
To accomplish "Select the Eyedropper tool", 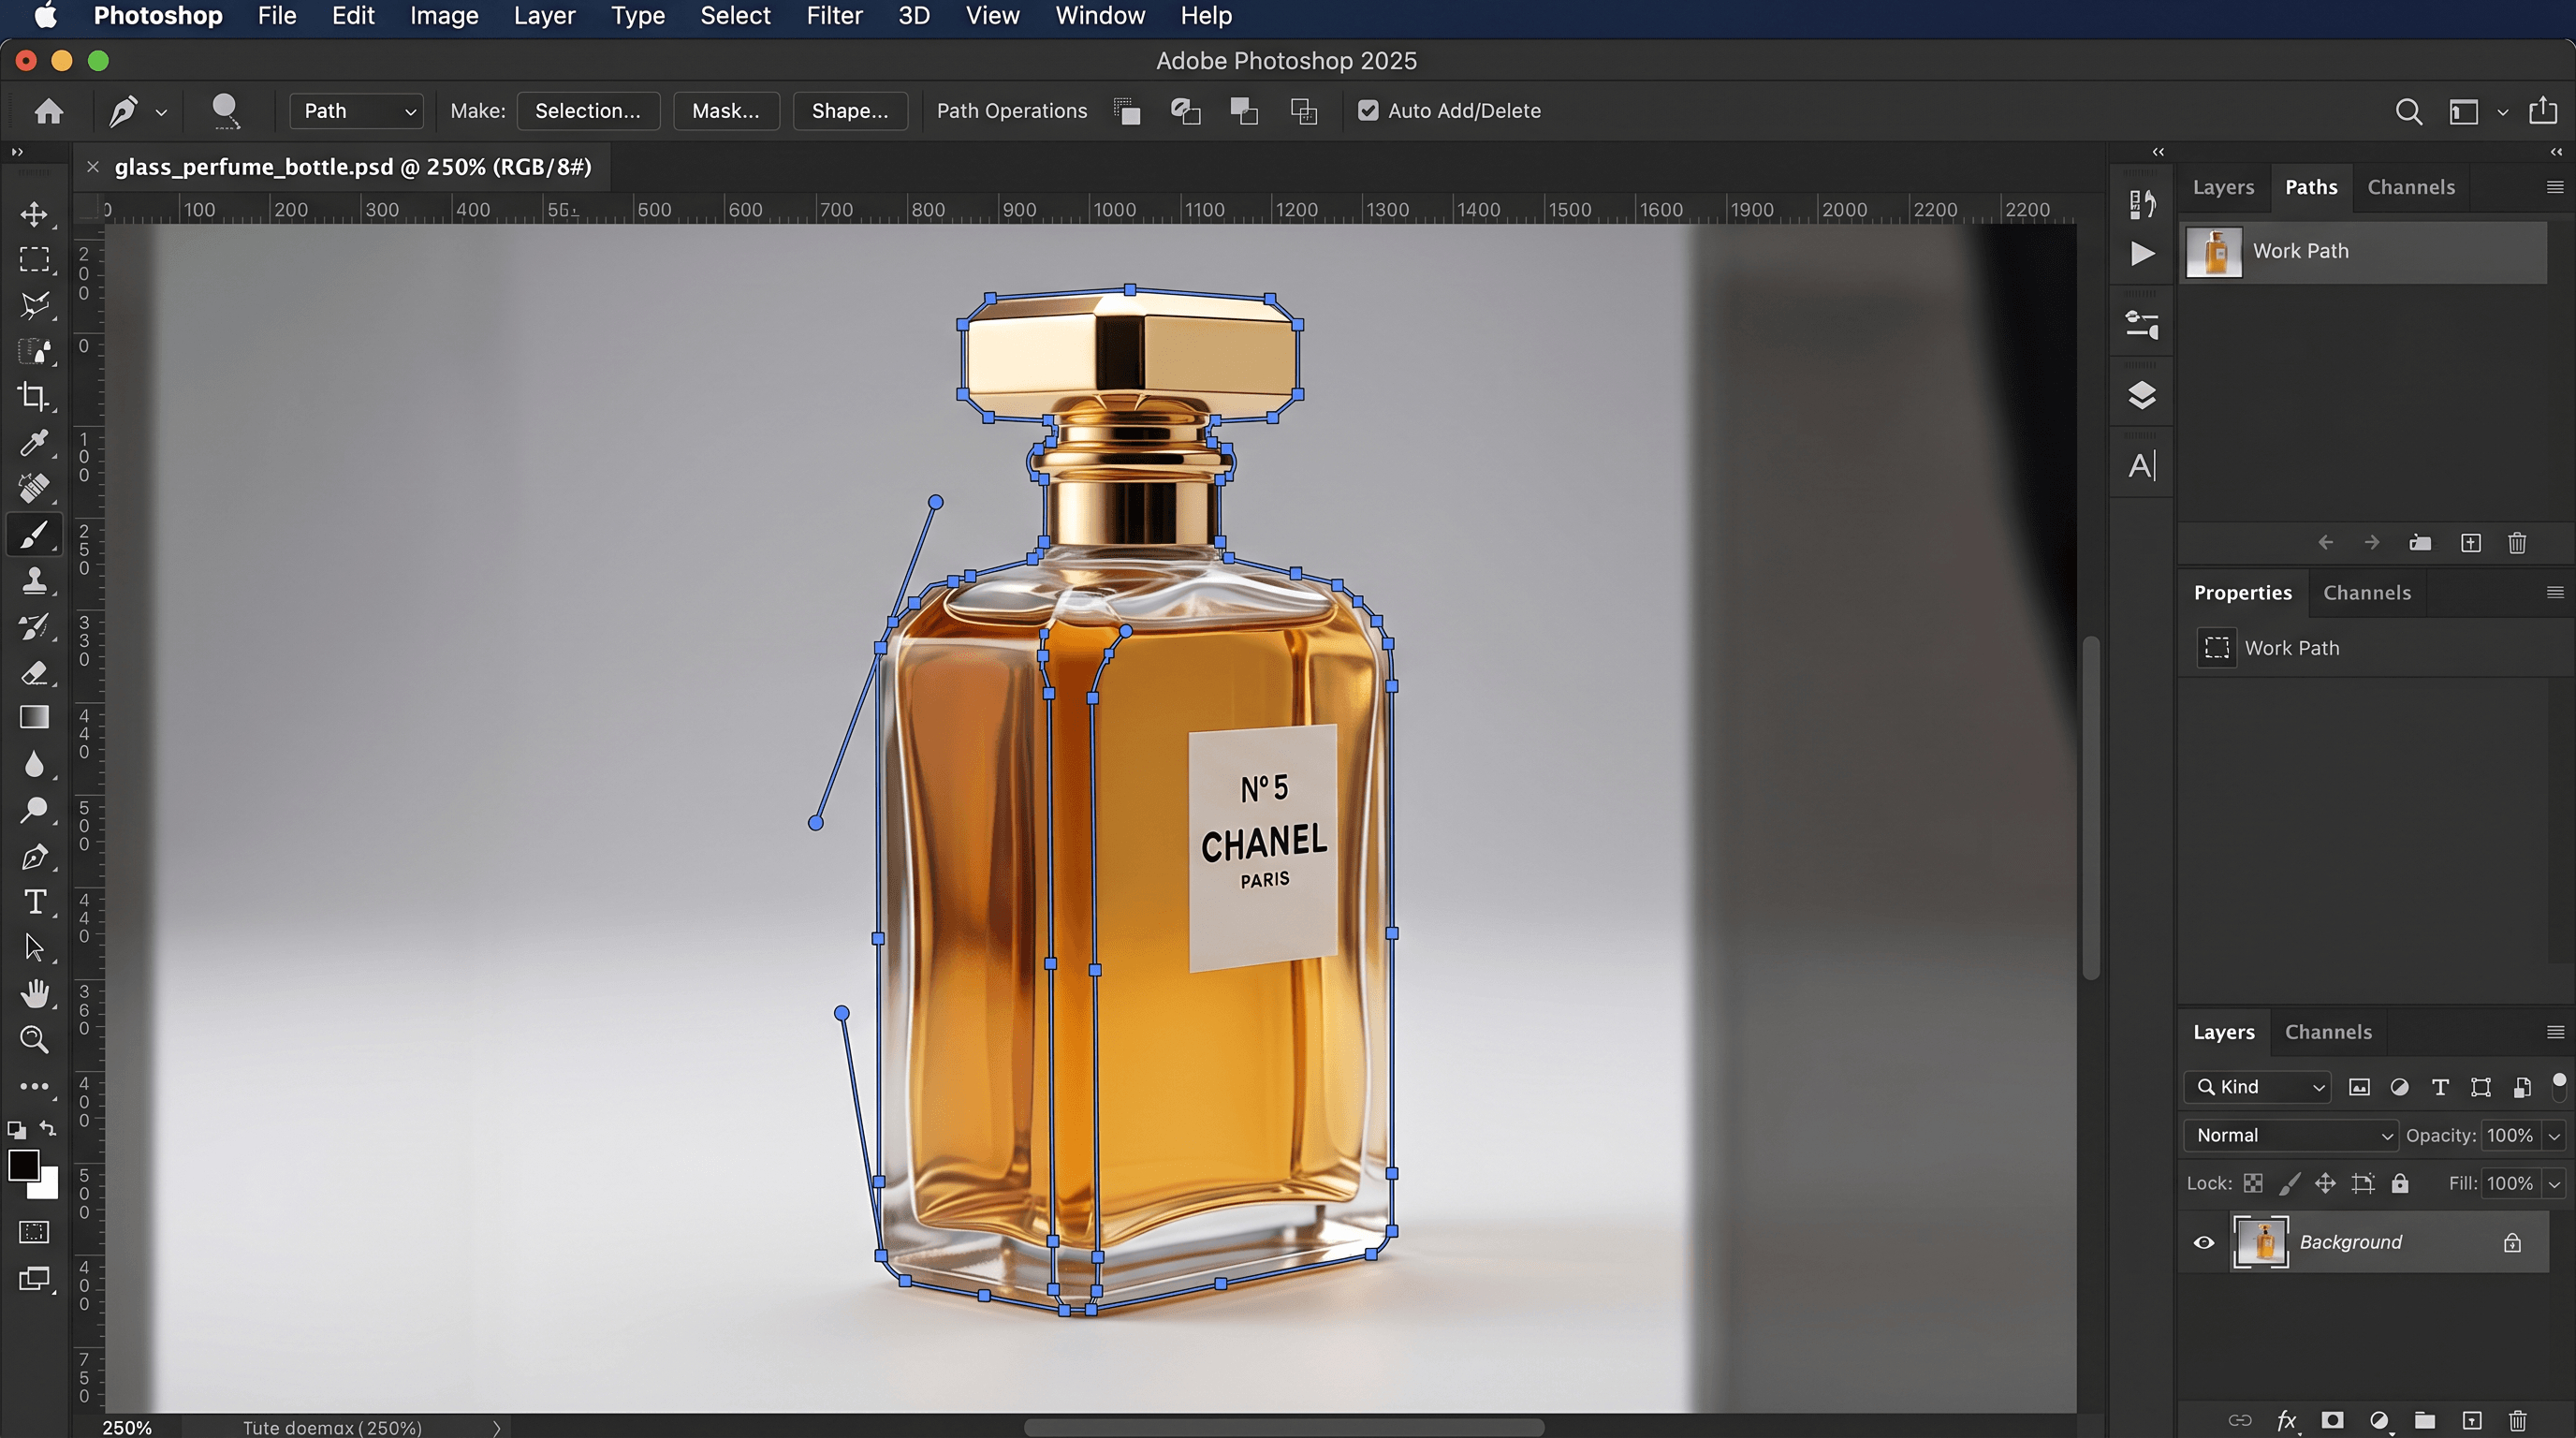I will [34, 442].
